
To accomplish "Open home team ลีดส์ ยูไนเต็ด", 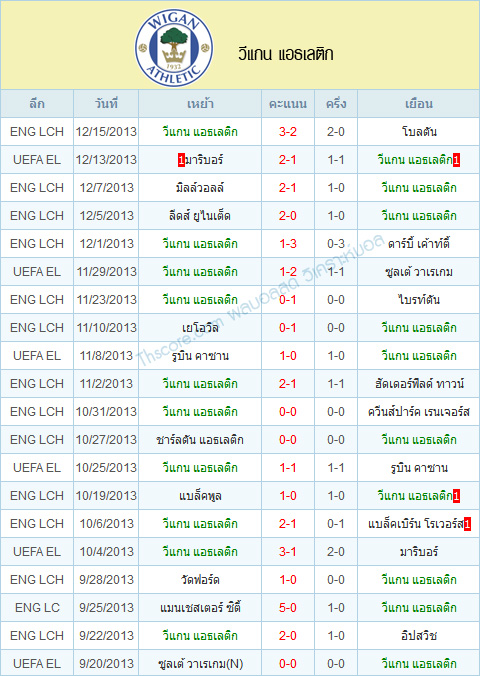I will point(200,216).
